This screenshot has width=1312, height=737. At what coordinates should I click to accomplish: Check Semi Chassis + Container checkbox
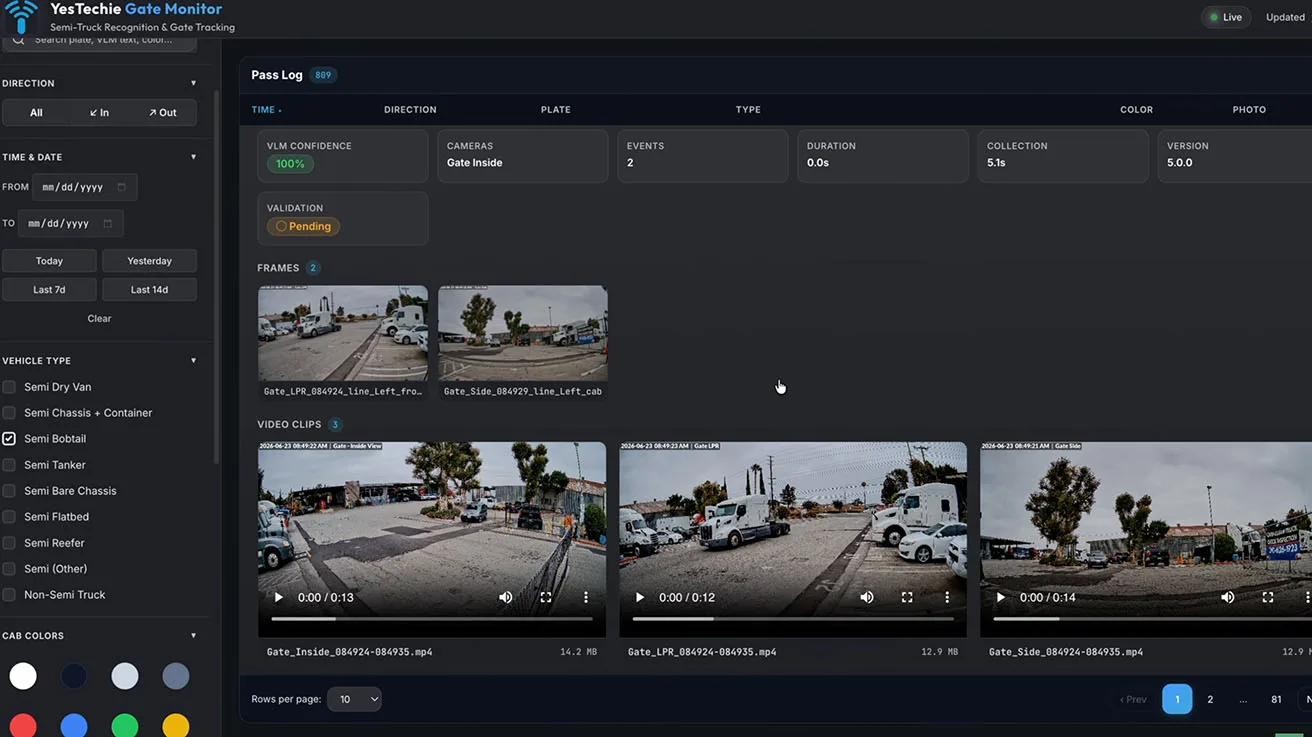point(9,413)
